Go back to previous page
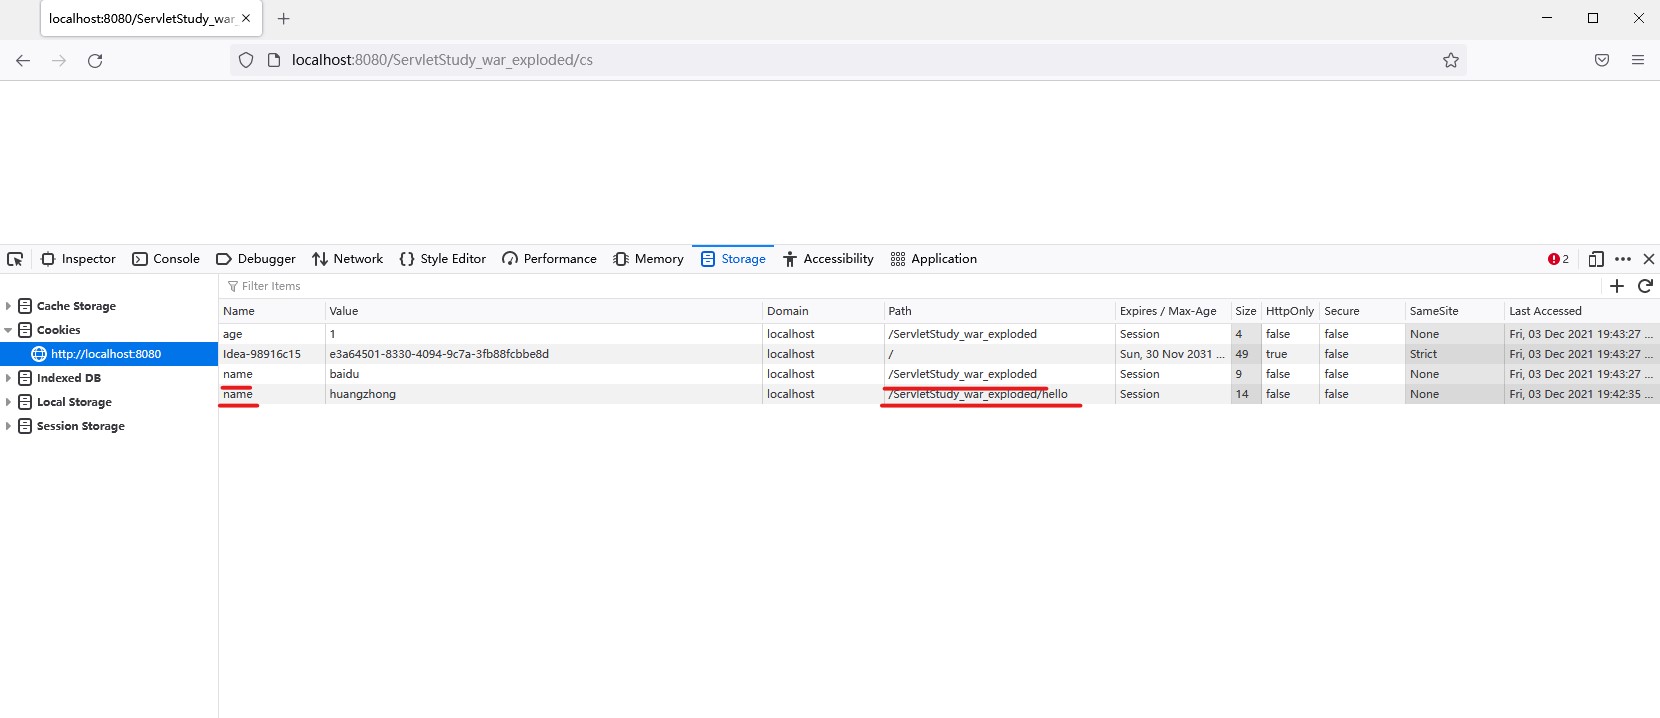 coord(23,60)
